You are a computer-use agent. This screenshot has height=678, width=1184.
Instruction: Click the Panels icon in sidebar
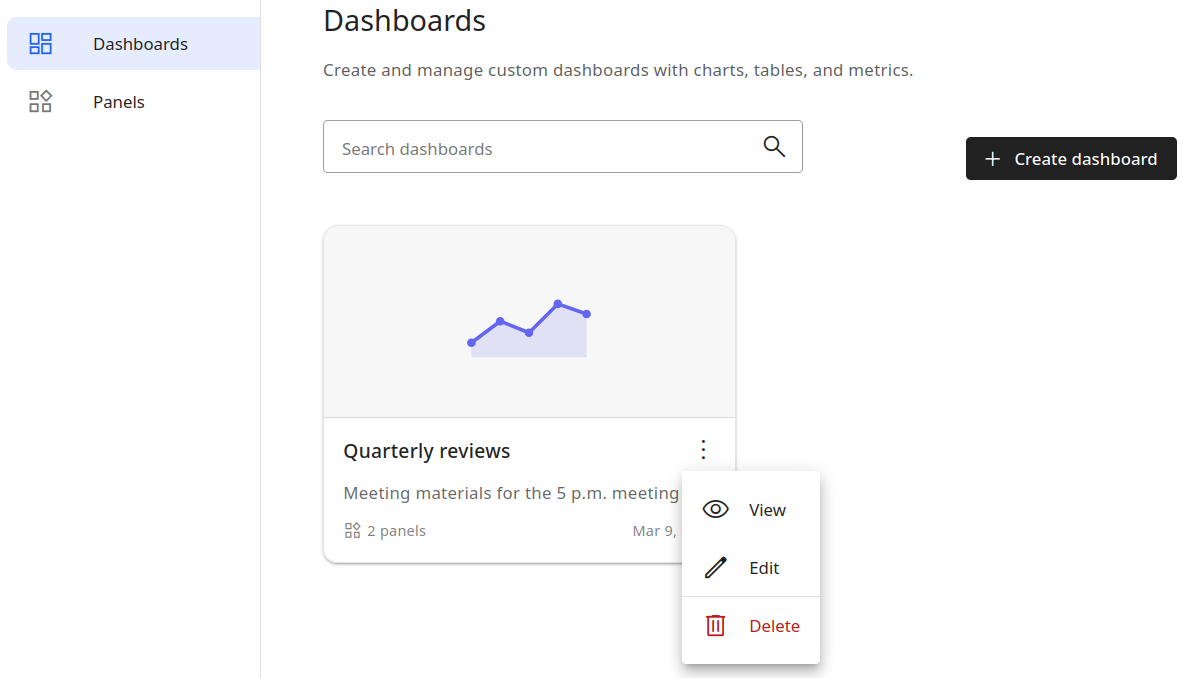41,102
